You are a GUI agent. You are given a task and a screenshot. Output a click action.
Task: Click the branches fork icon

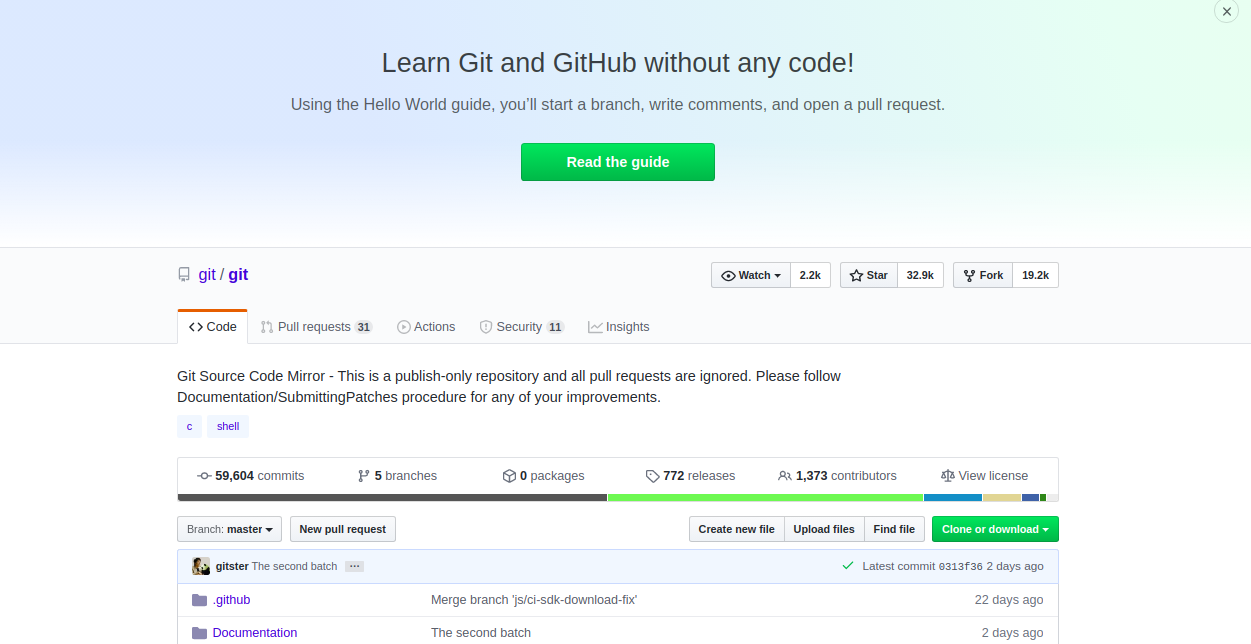point(364,476)
